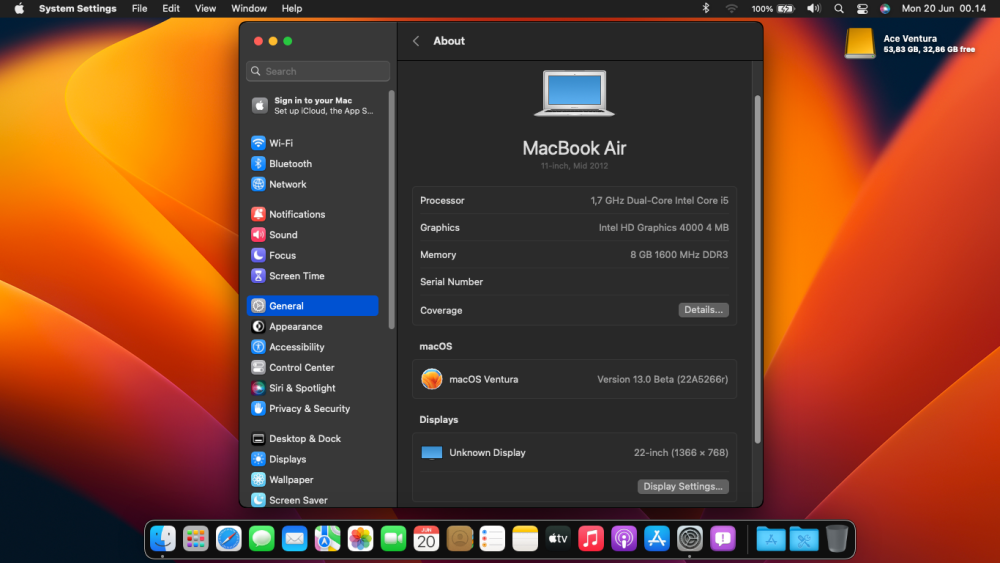
Task: Open Music from the Dock
Action: [591, 539]
